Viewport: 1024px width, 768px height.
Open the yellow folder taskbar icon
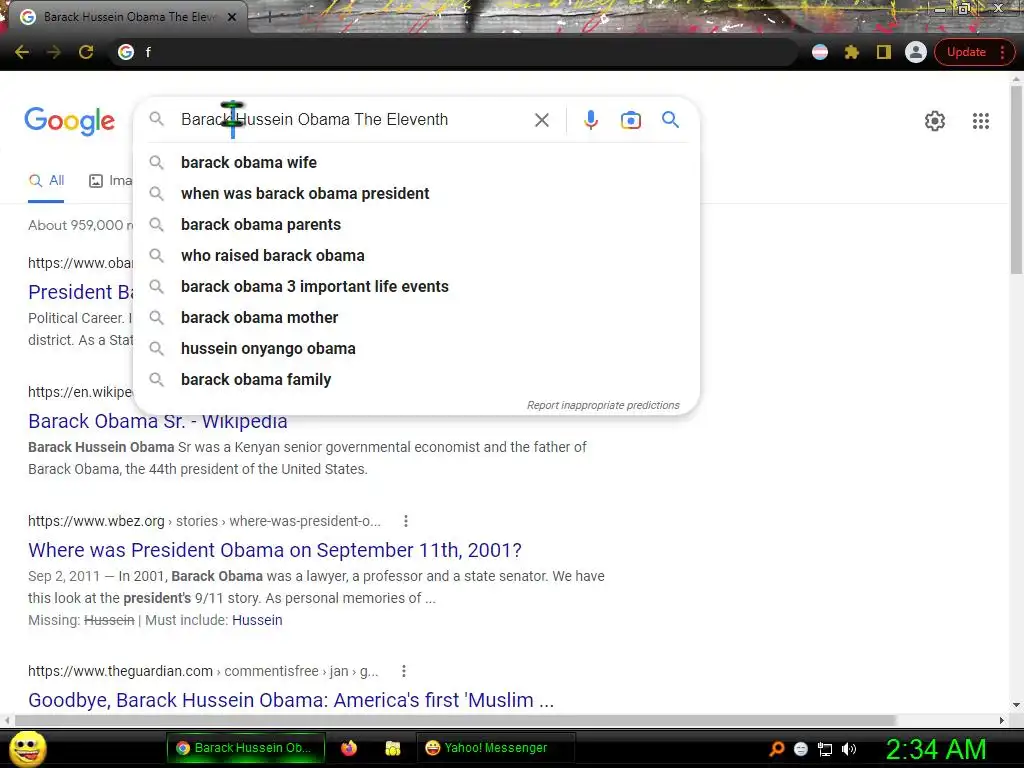coord(392,748)
